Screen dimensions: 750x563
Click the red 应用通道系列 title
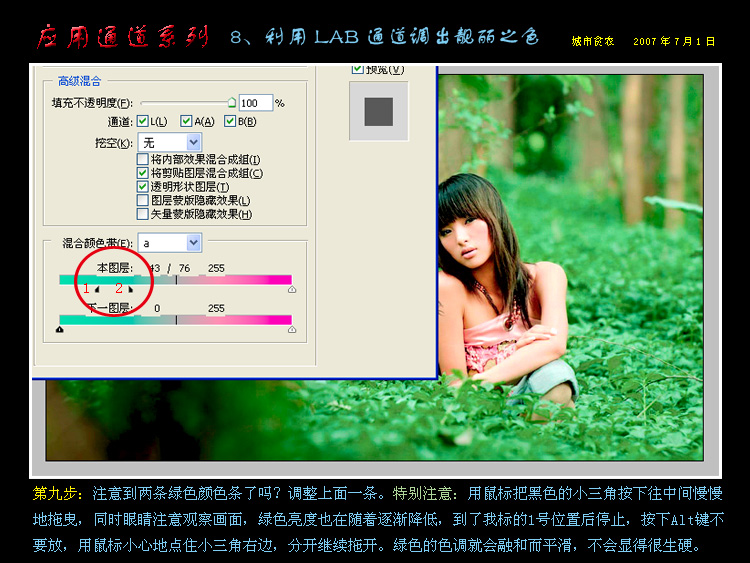[122, 37]
